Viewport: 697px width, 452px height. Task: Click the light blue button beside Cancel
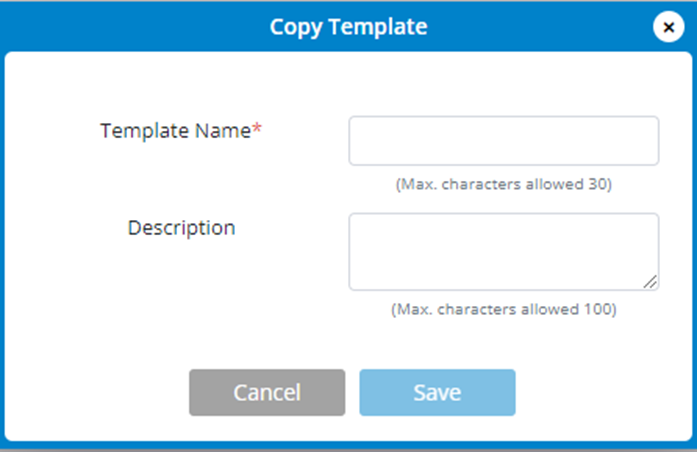437,392
